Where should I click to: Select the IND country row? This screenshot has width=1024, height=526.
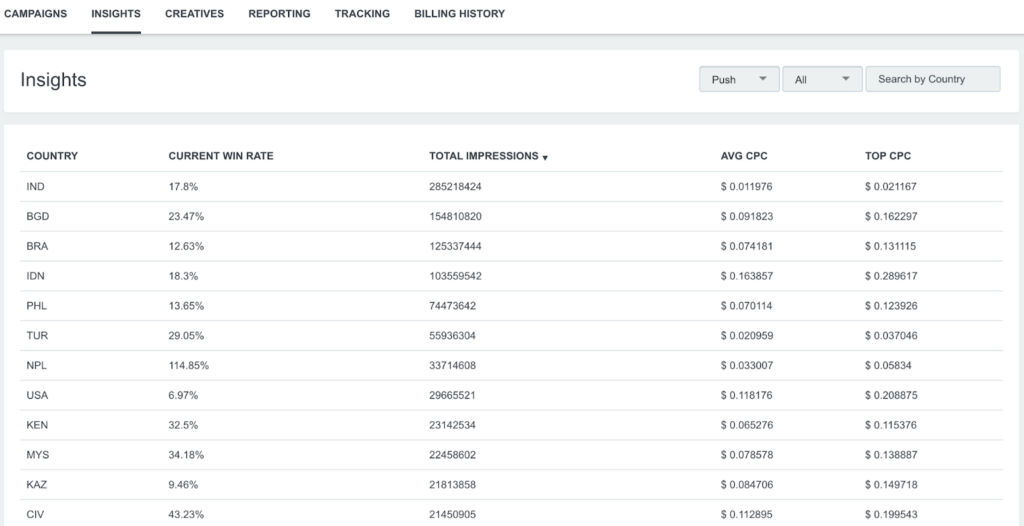coord(36,187)
